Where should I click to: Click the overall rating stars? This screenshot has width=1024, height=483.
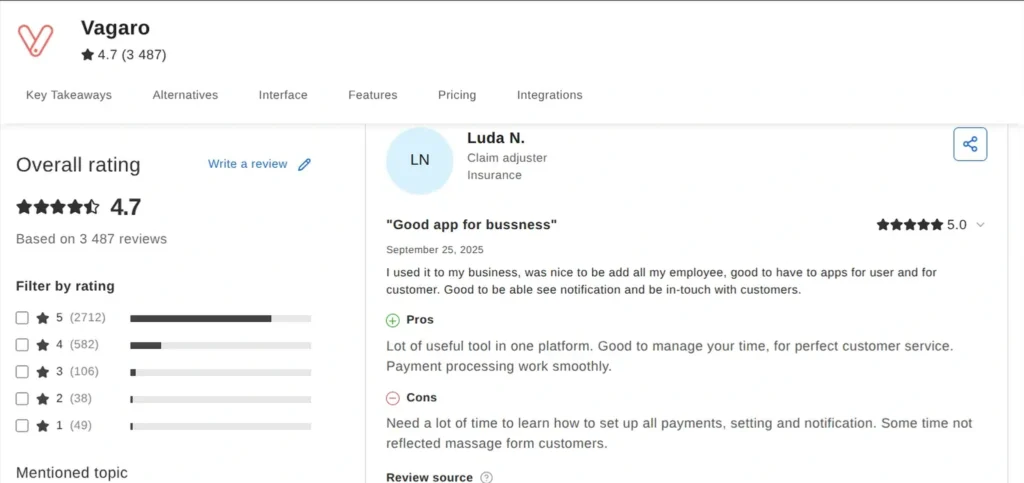click(58, 207)
